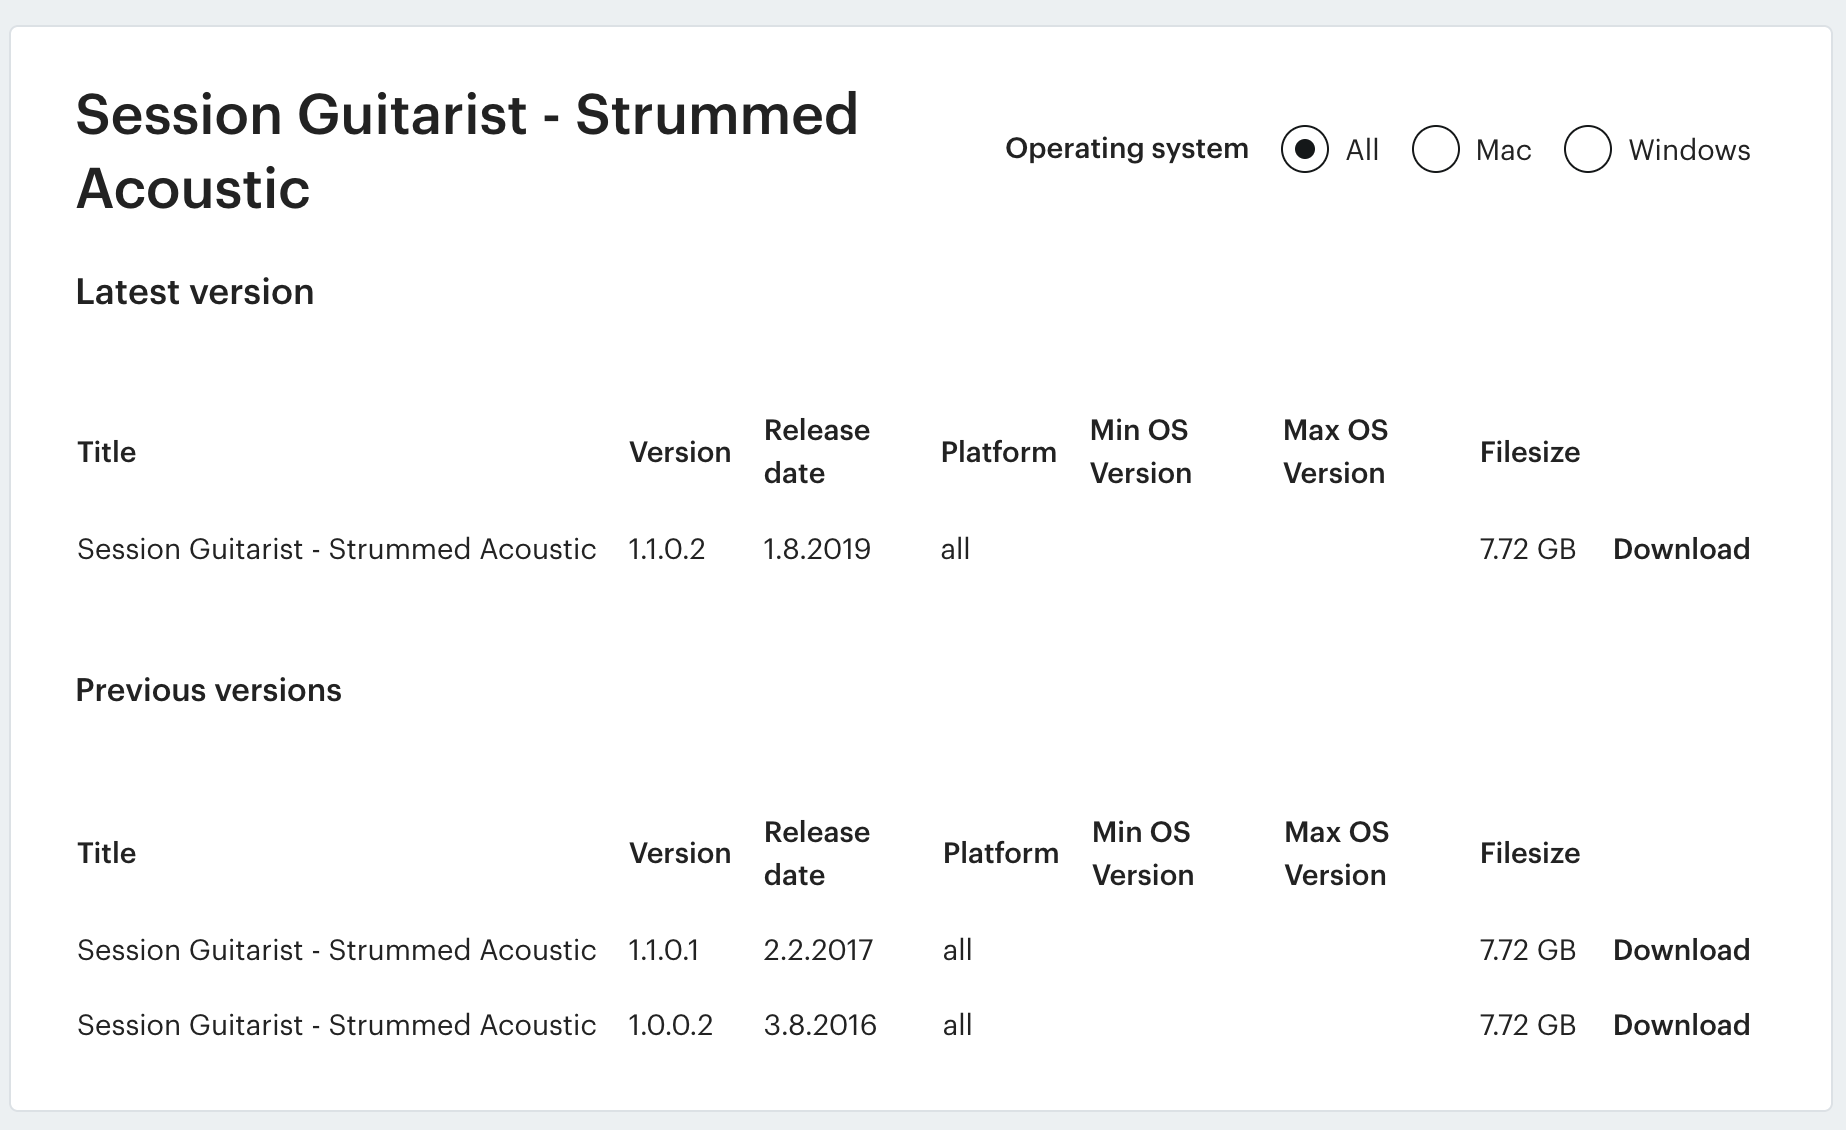Click Platform header in Previous versions table
This screenshot has height=1130, width=1846.
1001,853
